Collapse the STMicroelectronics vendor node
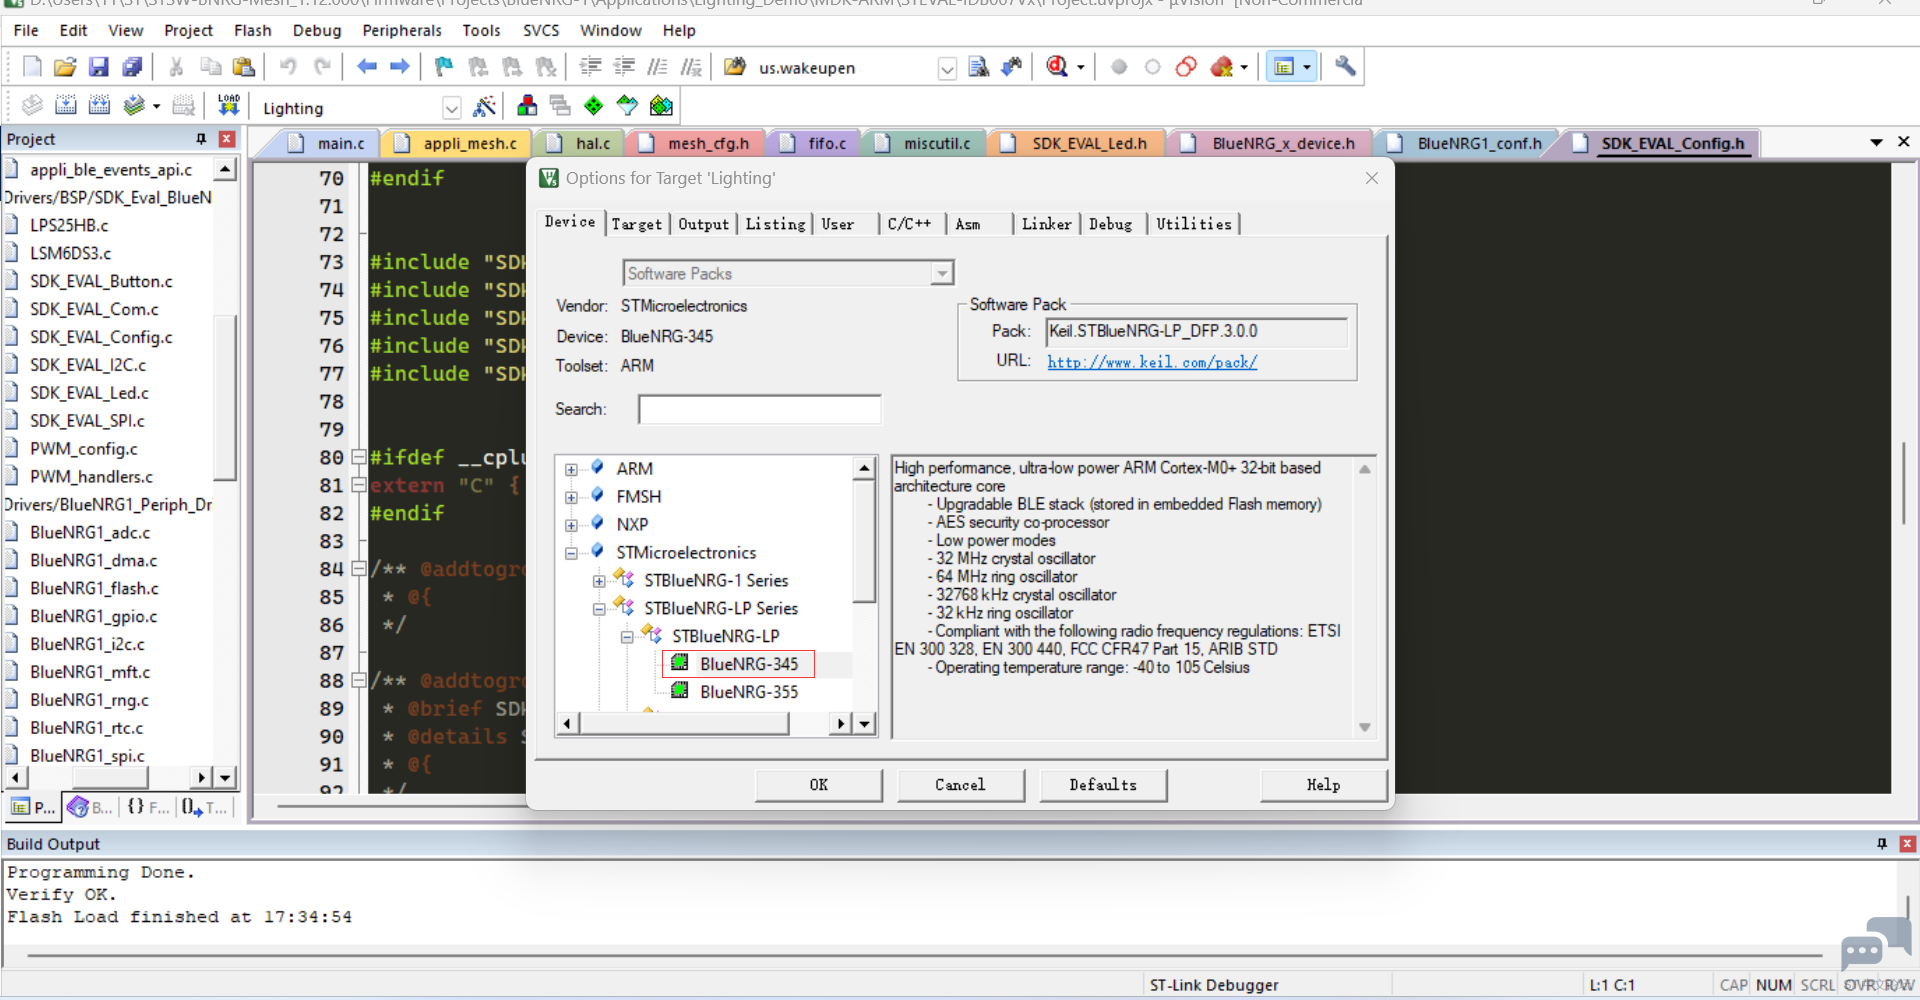Screen dimensions: 1920x1000 pyautogui.click(x=571, y=553)
